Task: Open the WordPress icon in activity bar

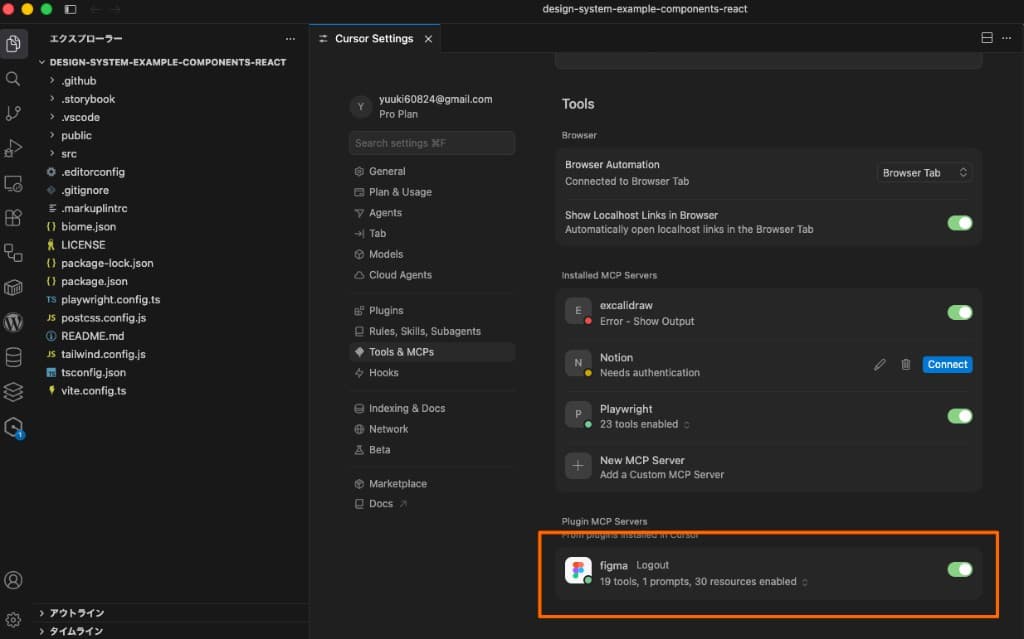Action: [13, 322]
